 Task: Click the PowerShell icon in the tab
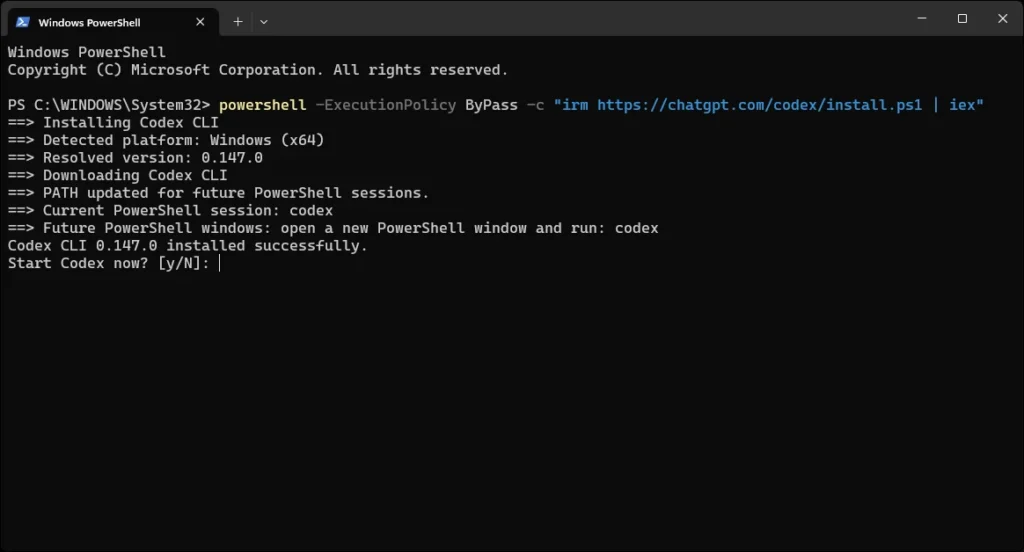[x=23, y=22]
